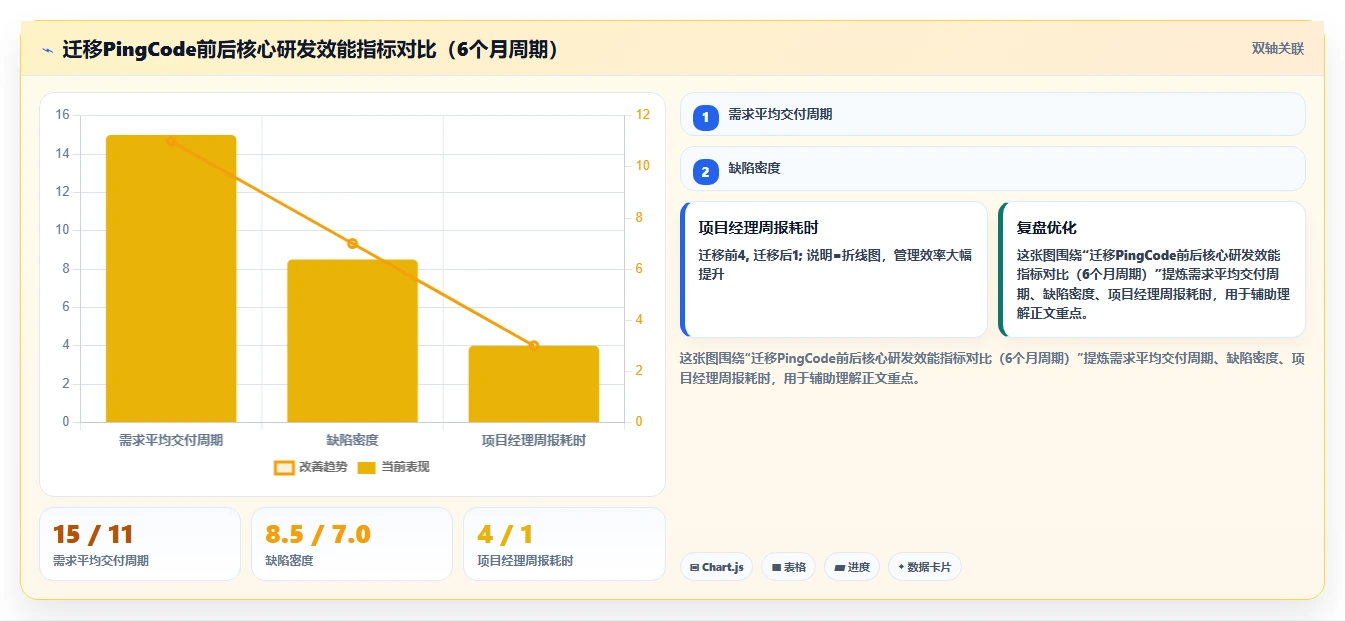
Task: Click the 8.5 / 7.0 stat card
Action: pyautogui.click(x=352, y=544)
